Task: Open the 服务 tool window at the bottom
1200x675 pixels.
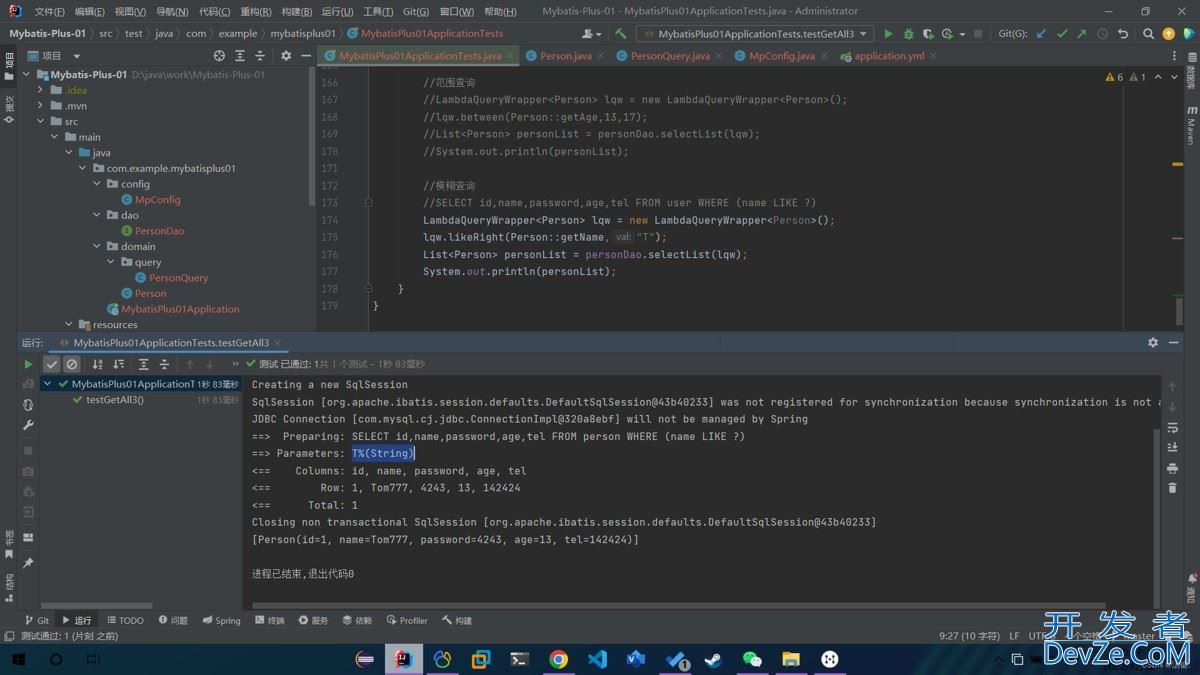Action: tap(313, 620)
